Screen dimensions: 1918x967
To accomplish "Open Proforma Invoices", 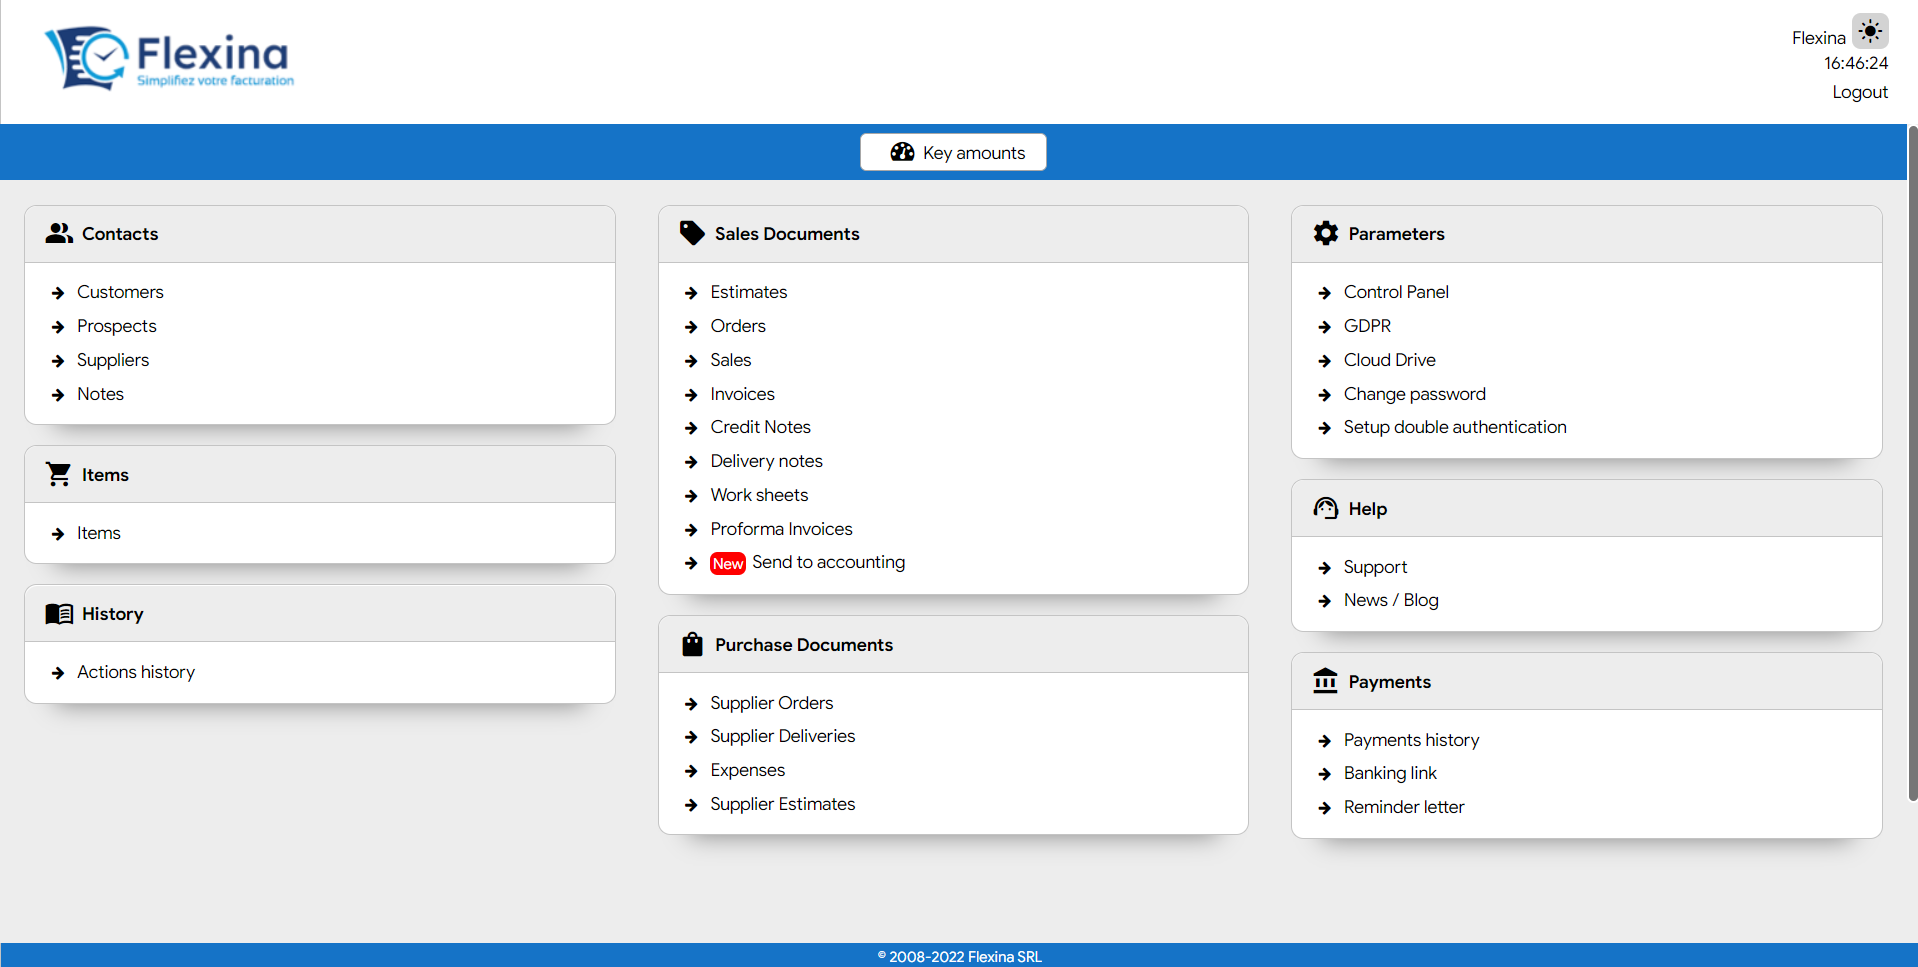I will 781,529.
